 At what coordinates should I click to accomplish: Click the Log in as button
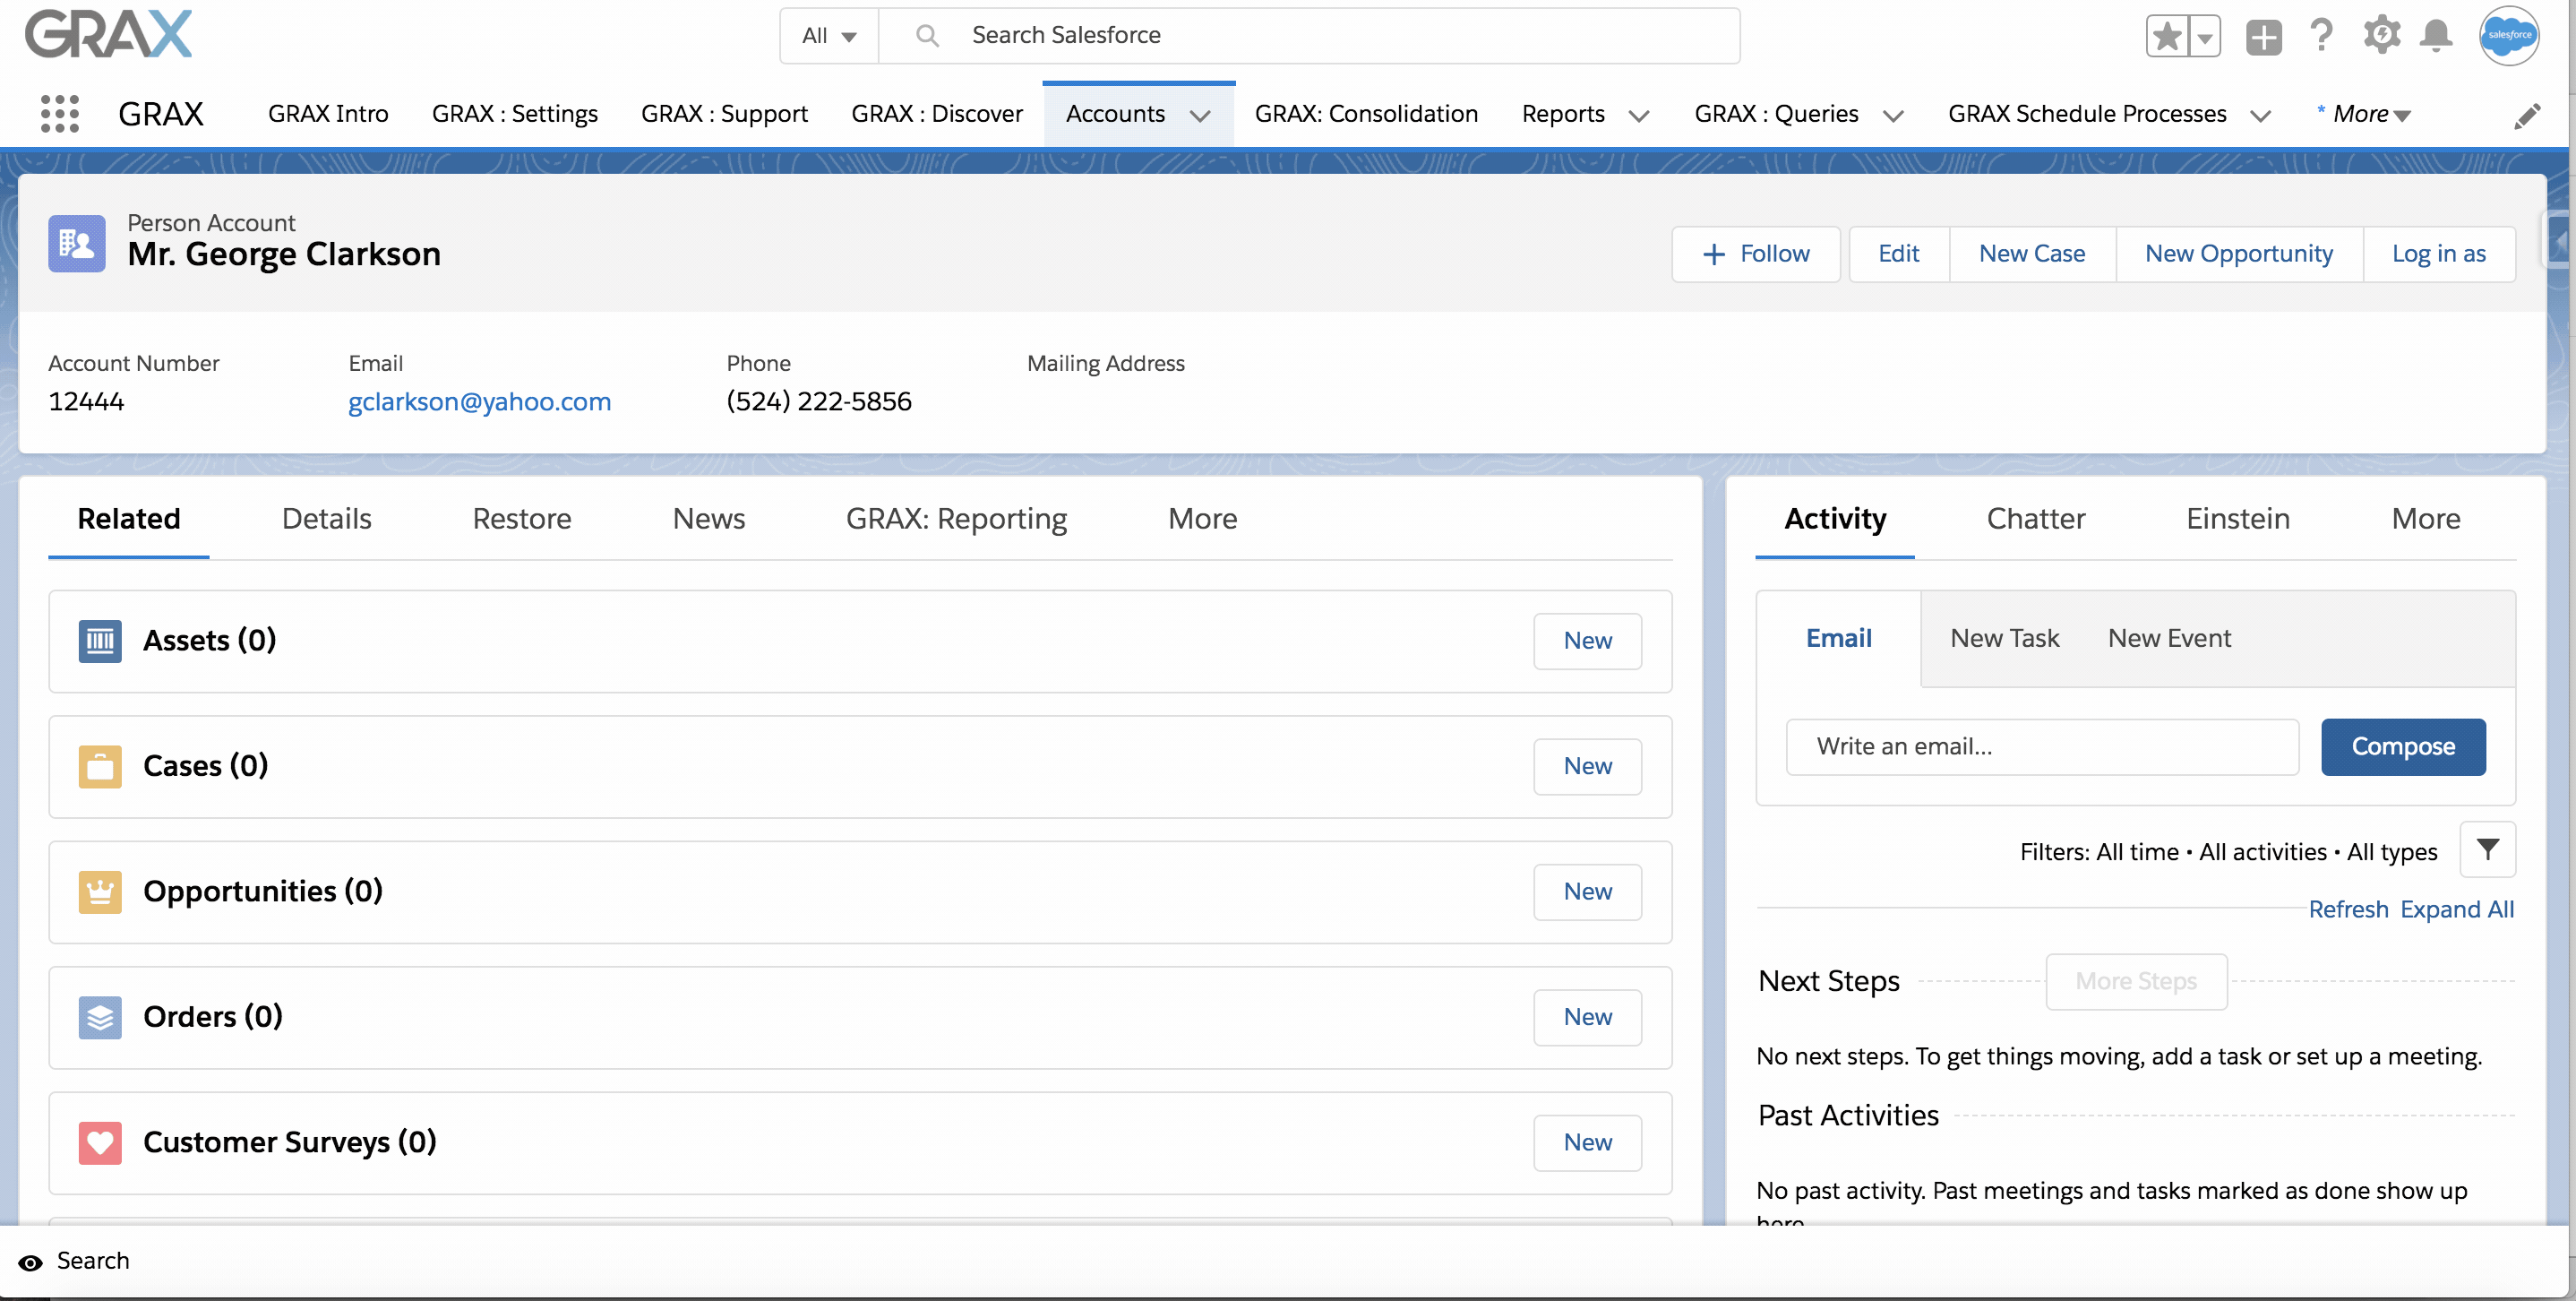(2438, 254)
